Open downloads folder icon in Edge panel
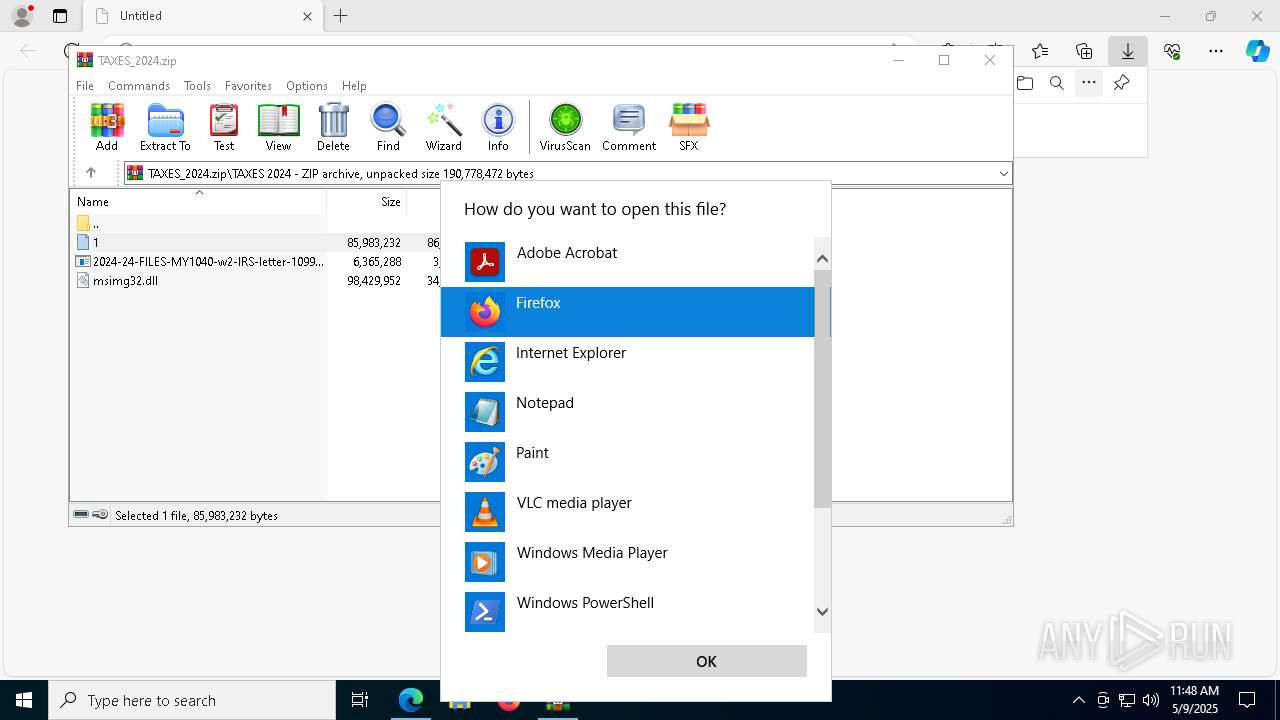The width and height of the screenshot is (1280, 720). pyautogui.click(x=1025, y=83)
